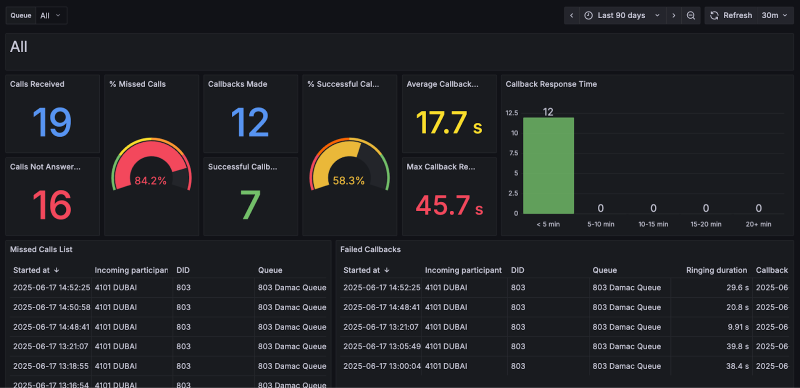Click the Failed Callbacks panel title
Viewport: 800px width, 388px height.
pyautogui.click(x=370, y=250)
